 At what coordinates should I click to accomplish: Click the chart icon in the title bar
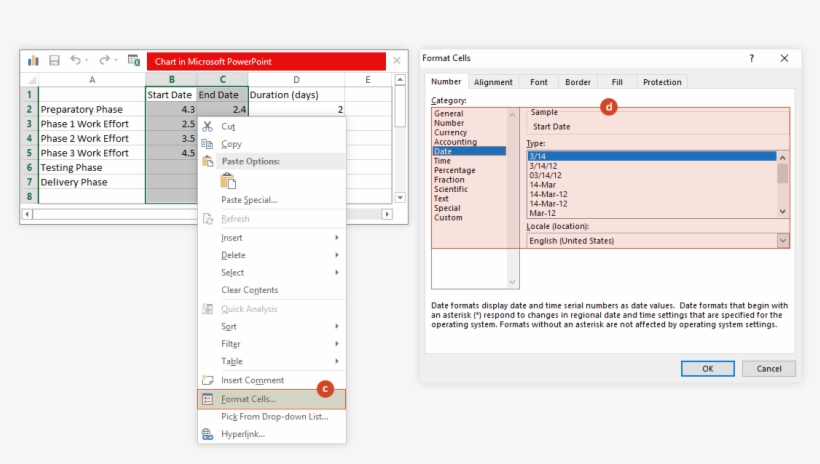33,61
